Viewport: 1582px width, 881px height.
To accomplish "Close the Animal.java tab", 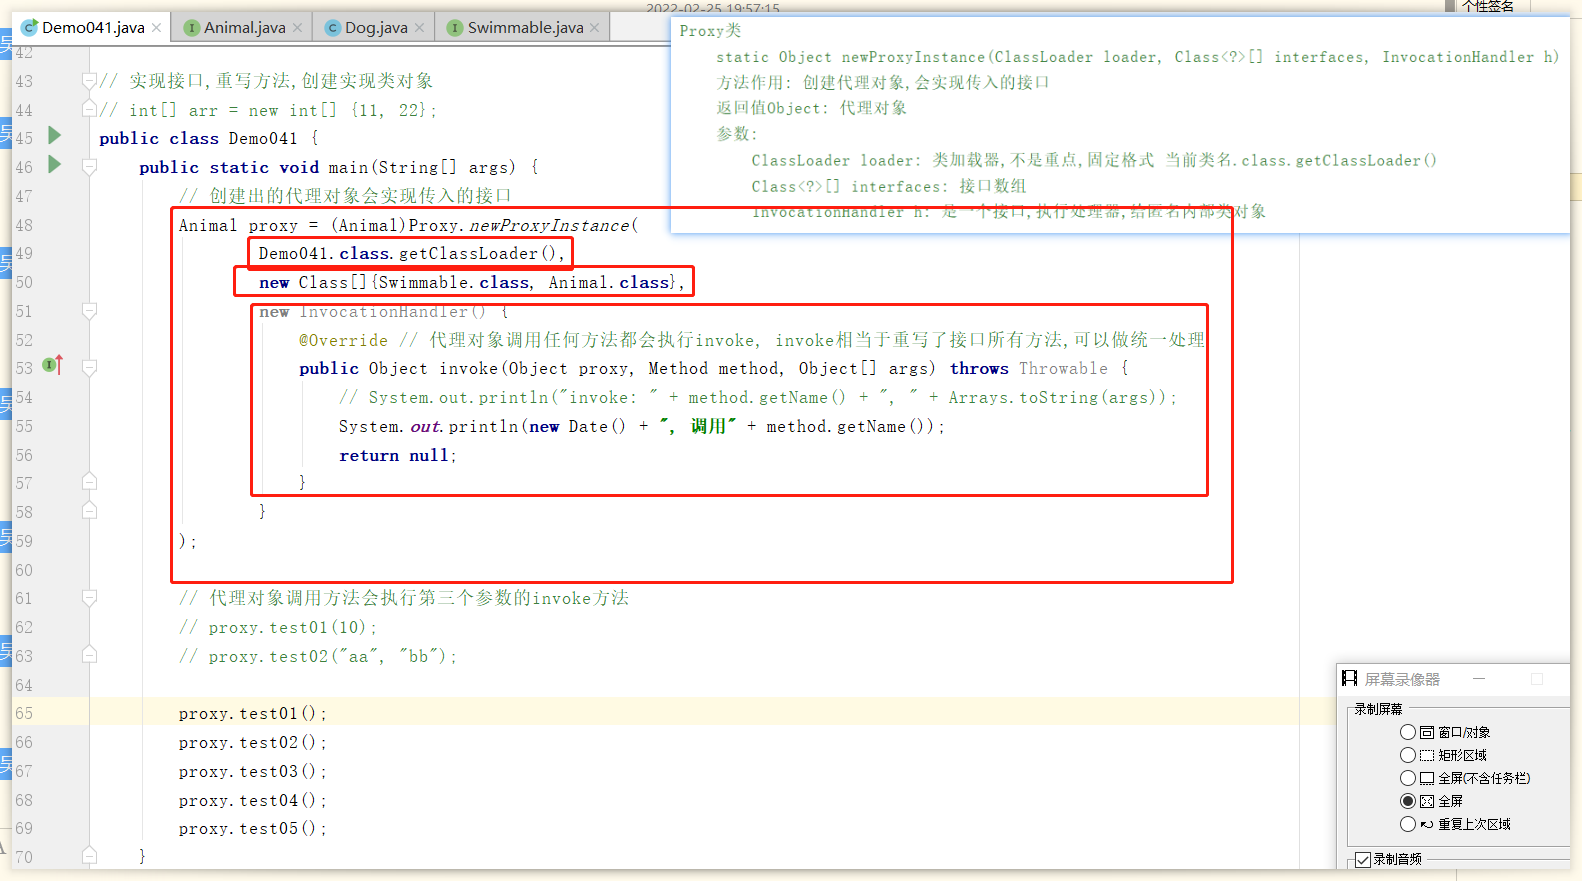I will point(297,28).
